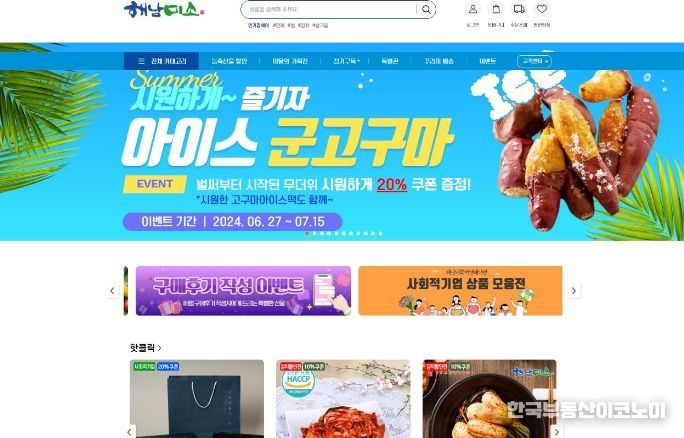Viewport: 684px width, 438px height.
Task: Show next promo banner with right chevron
Action: pos(574,291)
